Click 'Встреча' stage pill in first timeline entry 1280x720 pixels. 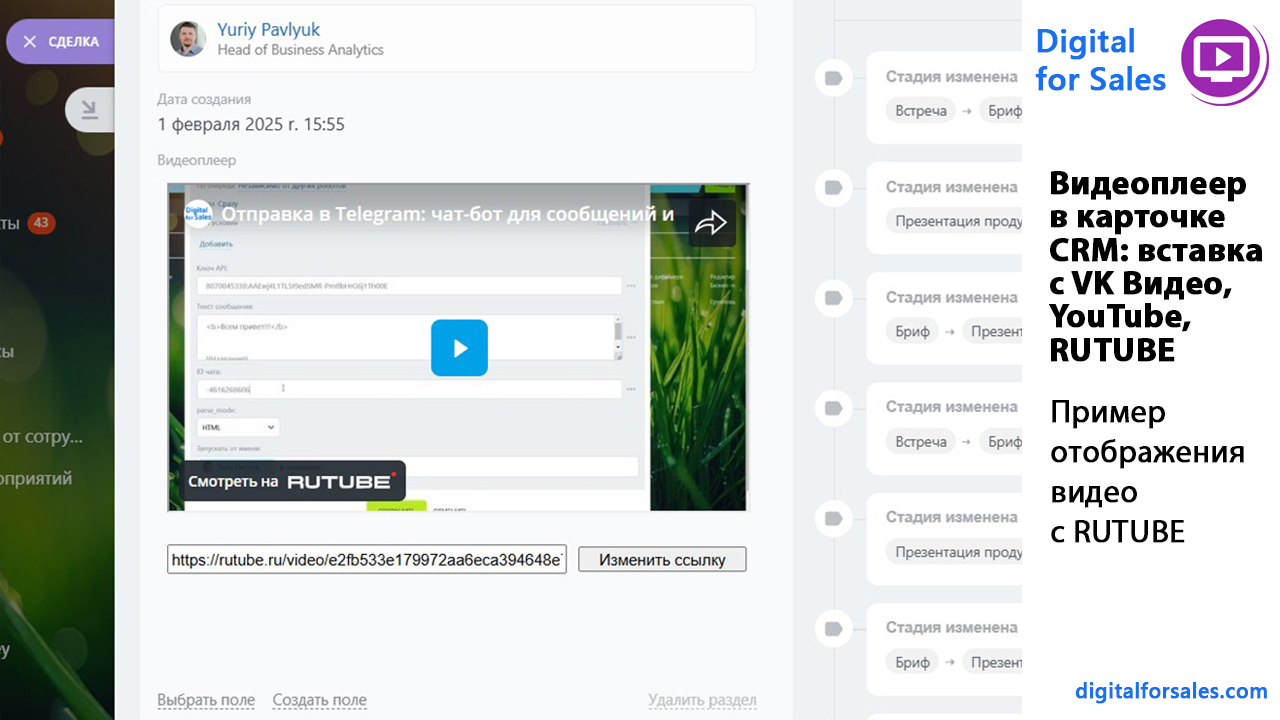(921, 111)
